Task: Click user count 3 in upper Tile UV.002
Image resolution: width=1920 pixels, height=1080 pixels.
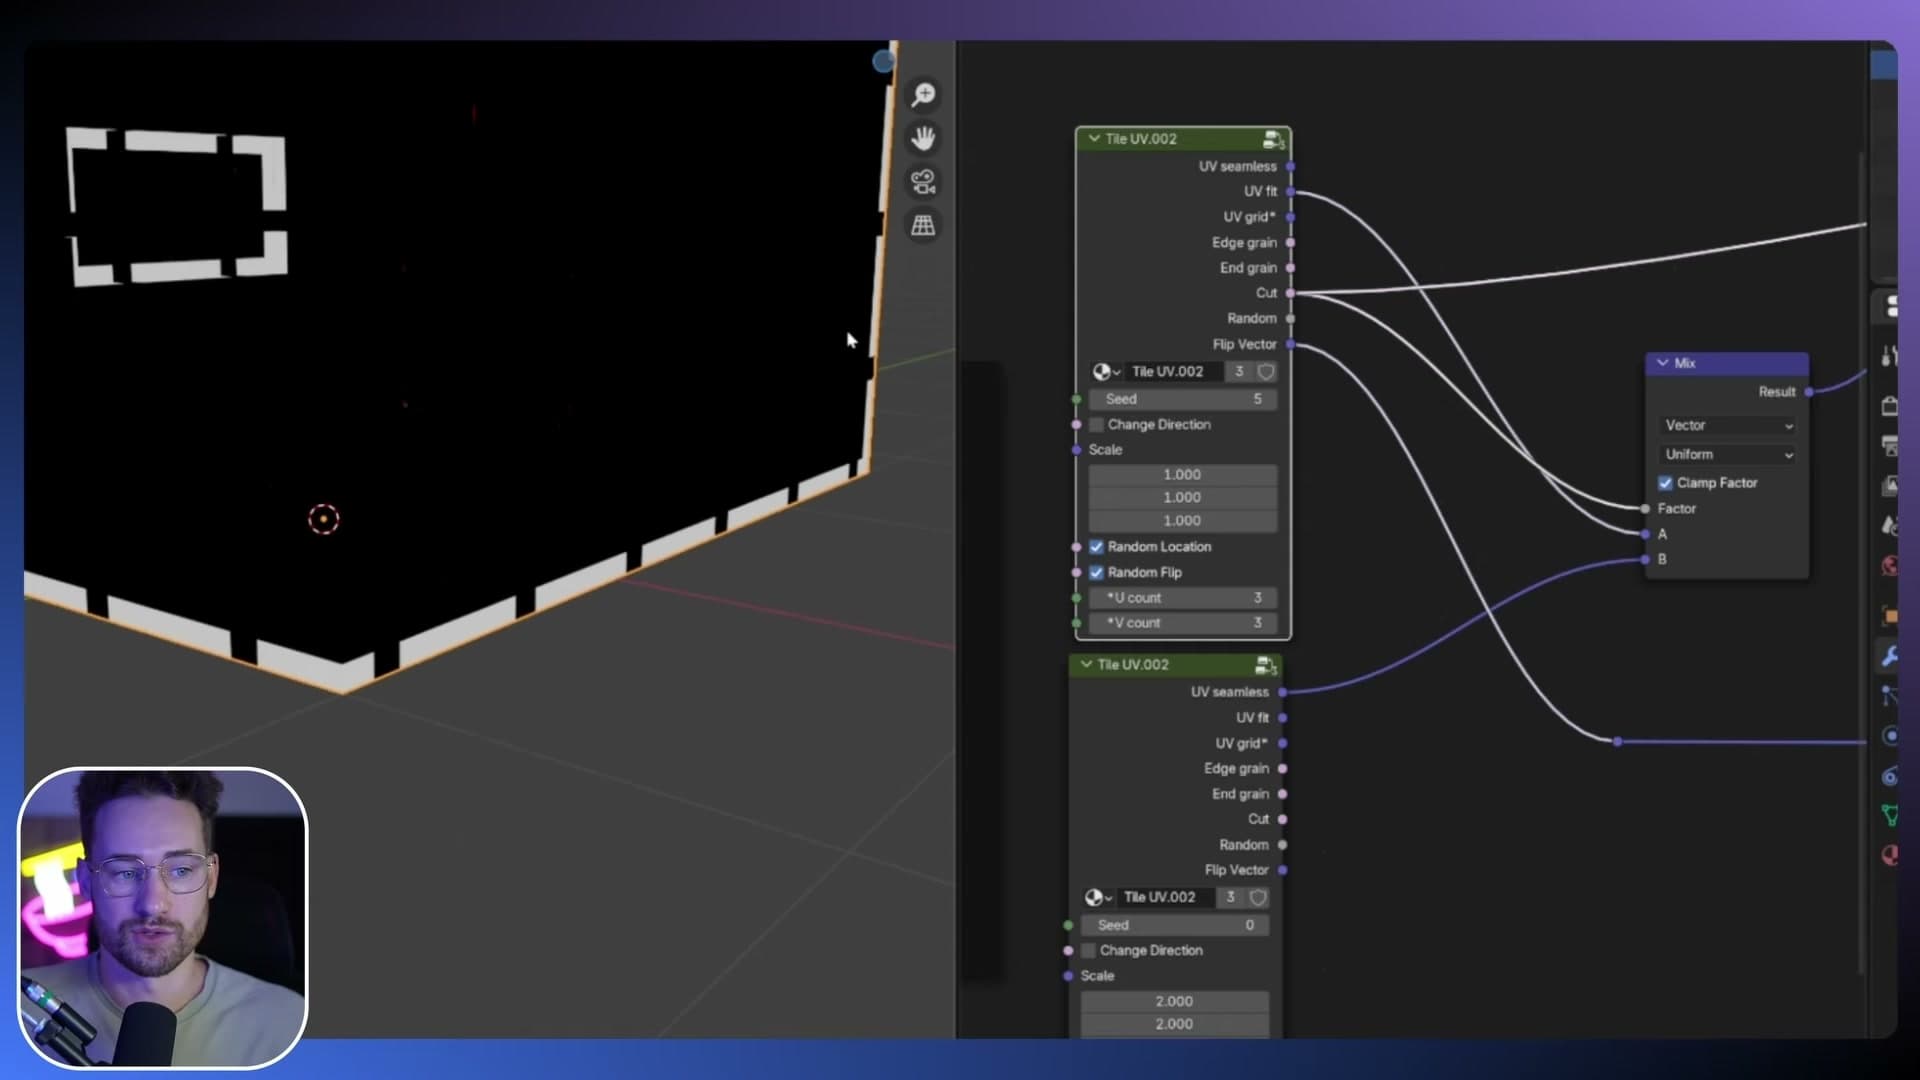Action: coord(1239,372)
